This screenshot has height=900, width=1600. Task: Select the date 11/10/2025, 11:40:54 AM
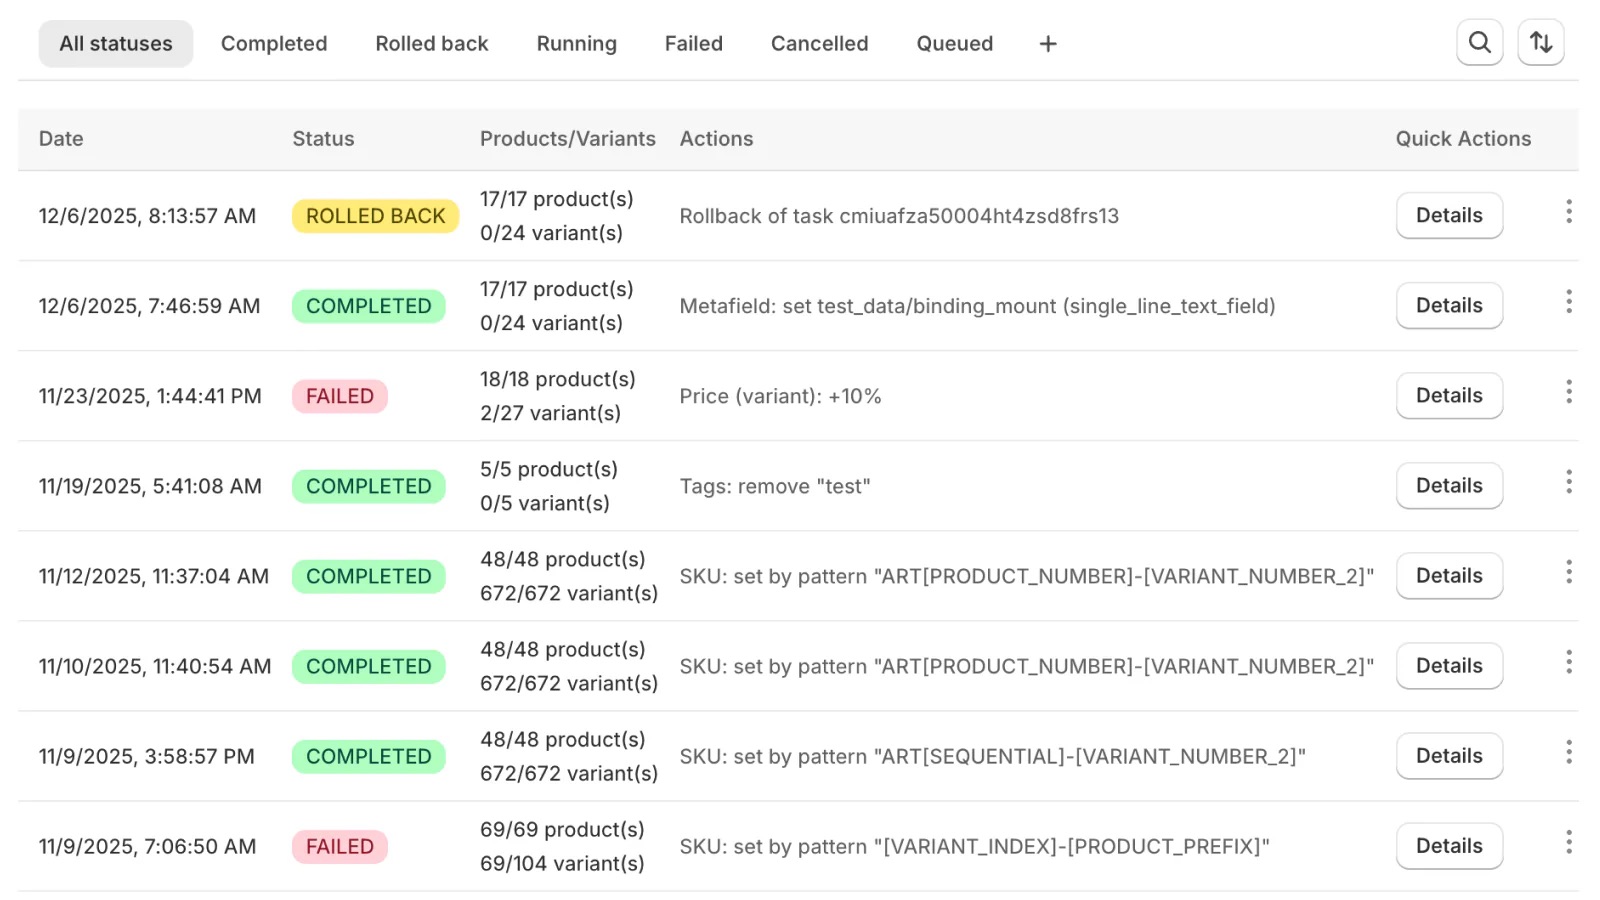click(155, 666)
